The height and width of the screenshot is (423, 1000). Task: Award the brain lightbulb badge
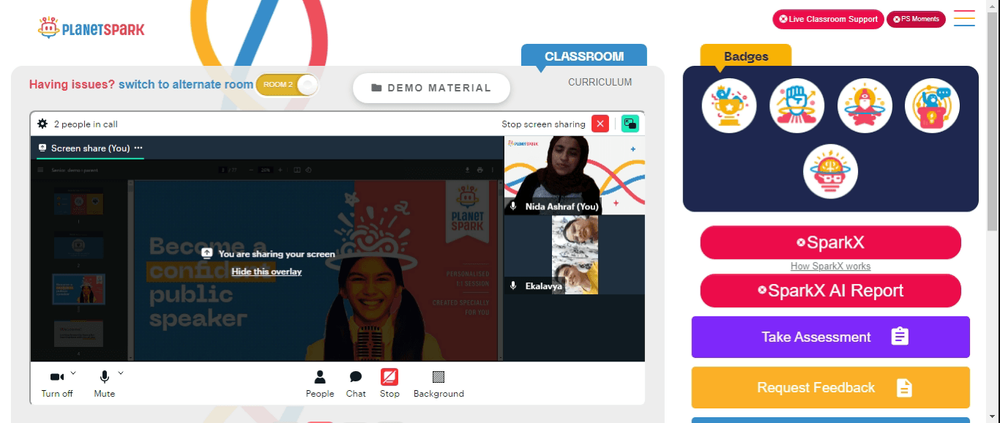click(830, 171)
